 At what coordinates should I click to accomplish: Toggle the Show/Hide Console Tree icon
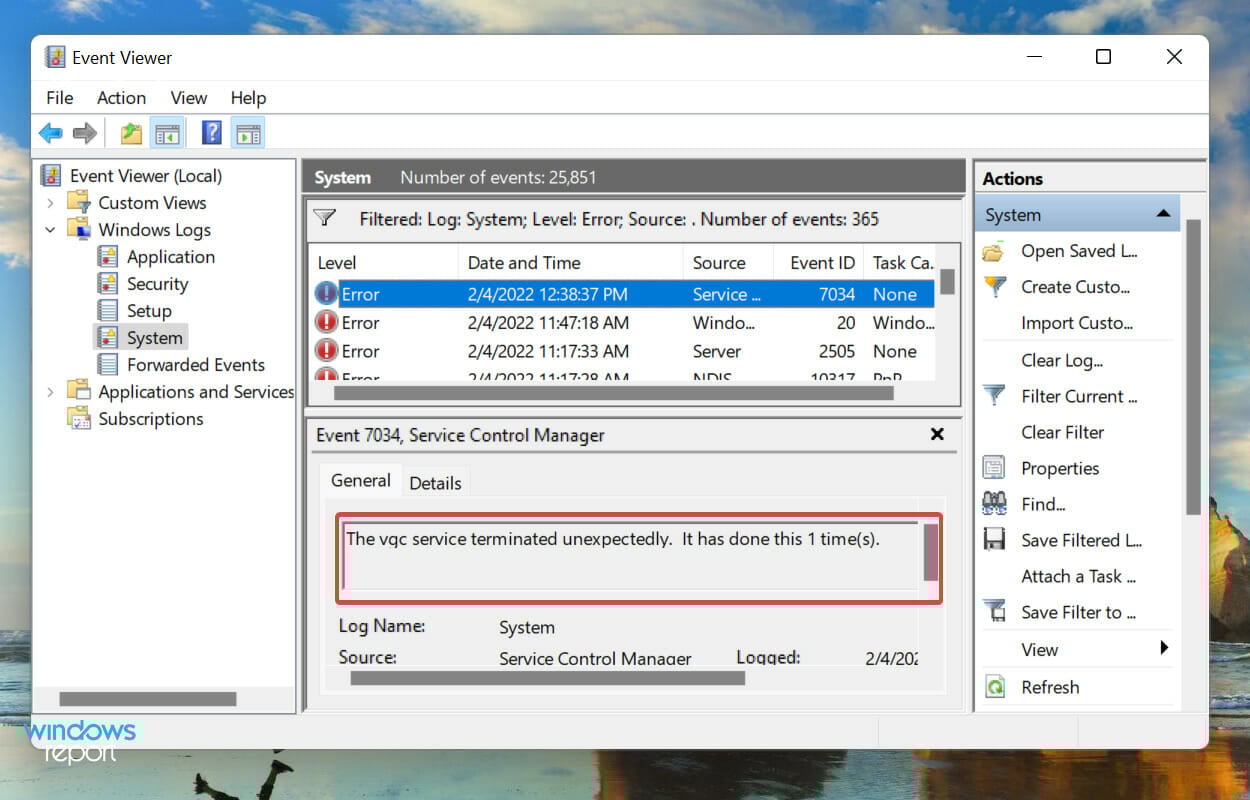click(x=167, y=133)
